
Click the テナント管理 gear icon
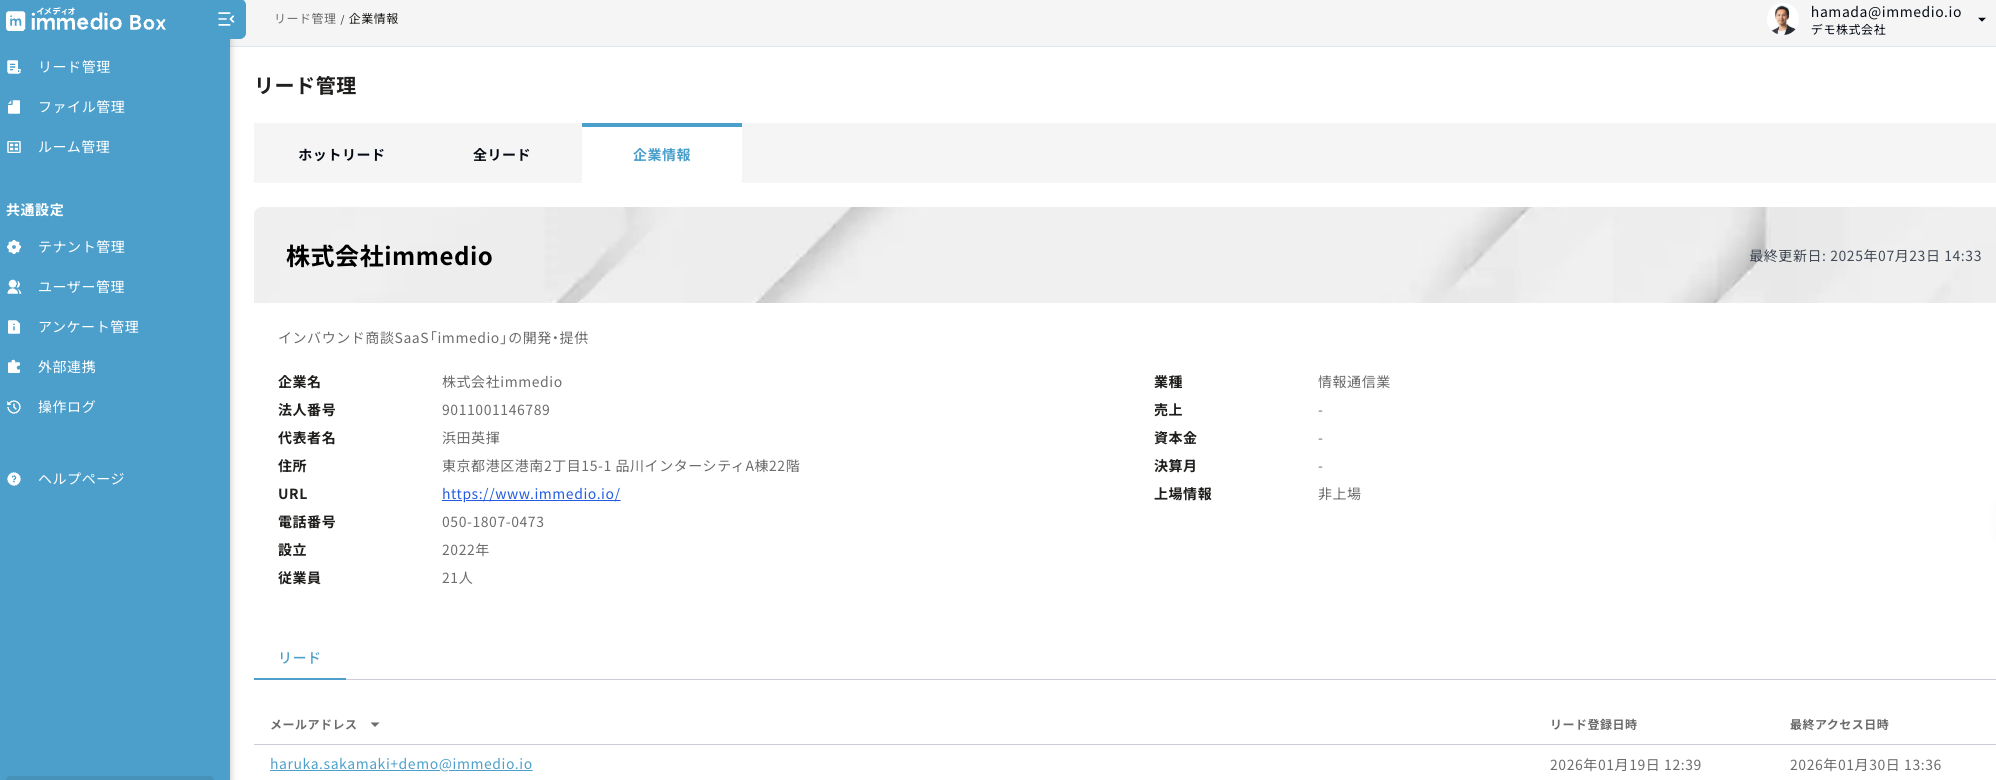(x=14, y=247)
